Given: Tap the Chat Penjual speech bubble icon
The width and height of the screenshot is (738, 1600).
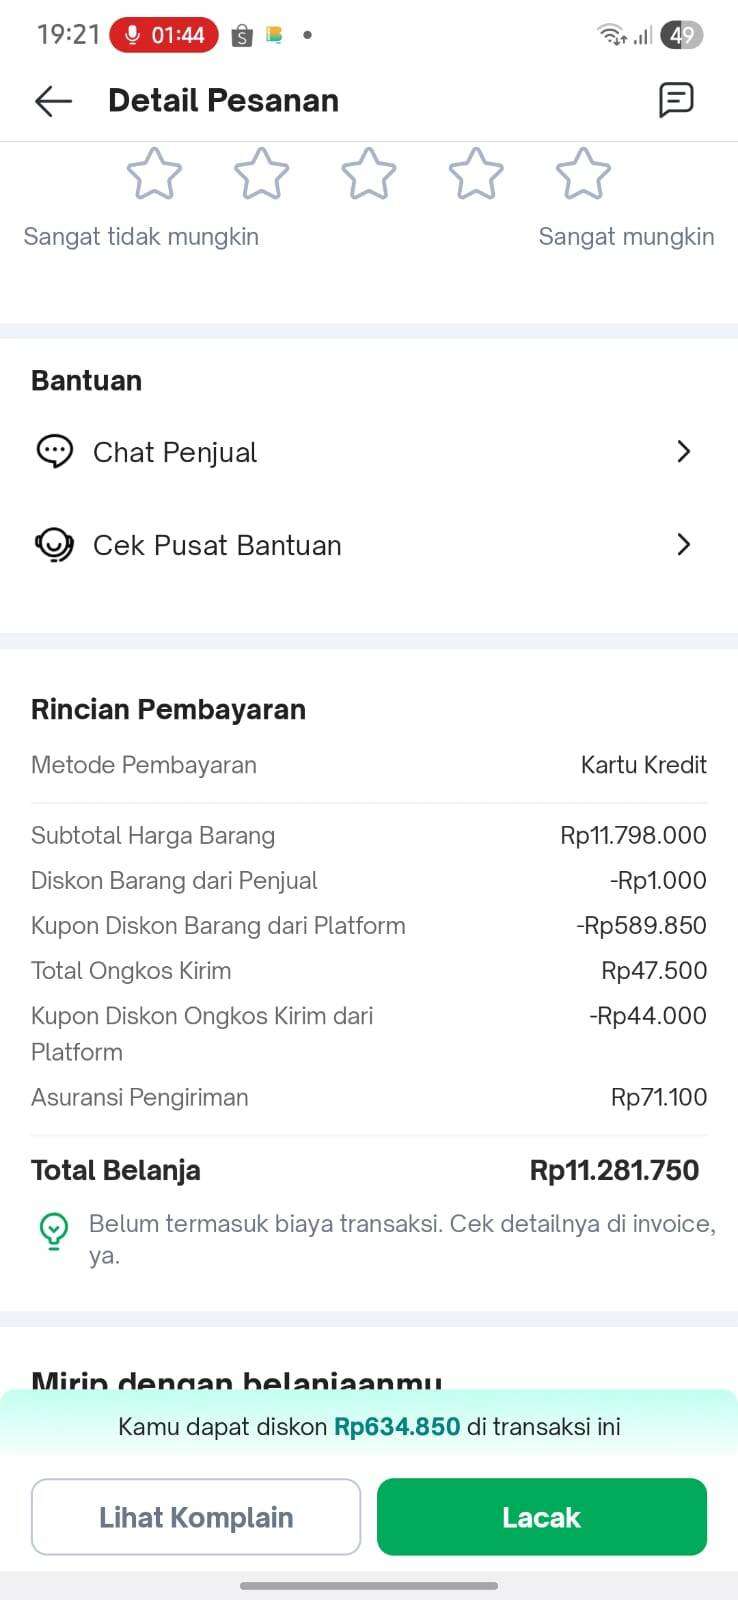Looking at the screenshot, I should pyautogui.click(x=54, y=452).
